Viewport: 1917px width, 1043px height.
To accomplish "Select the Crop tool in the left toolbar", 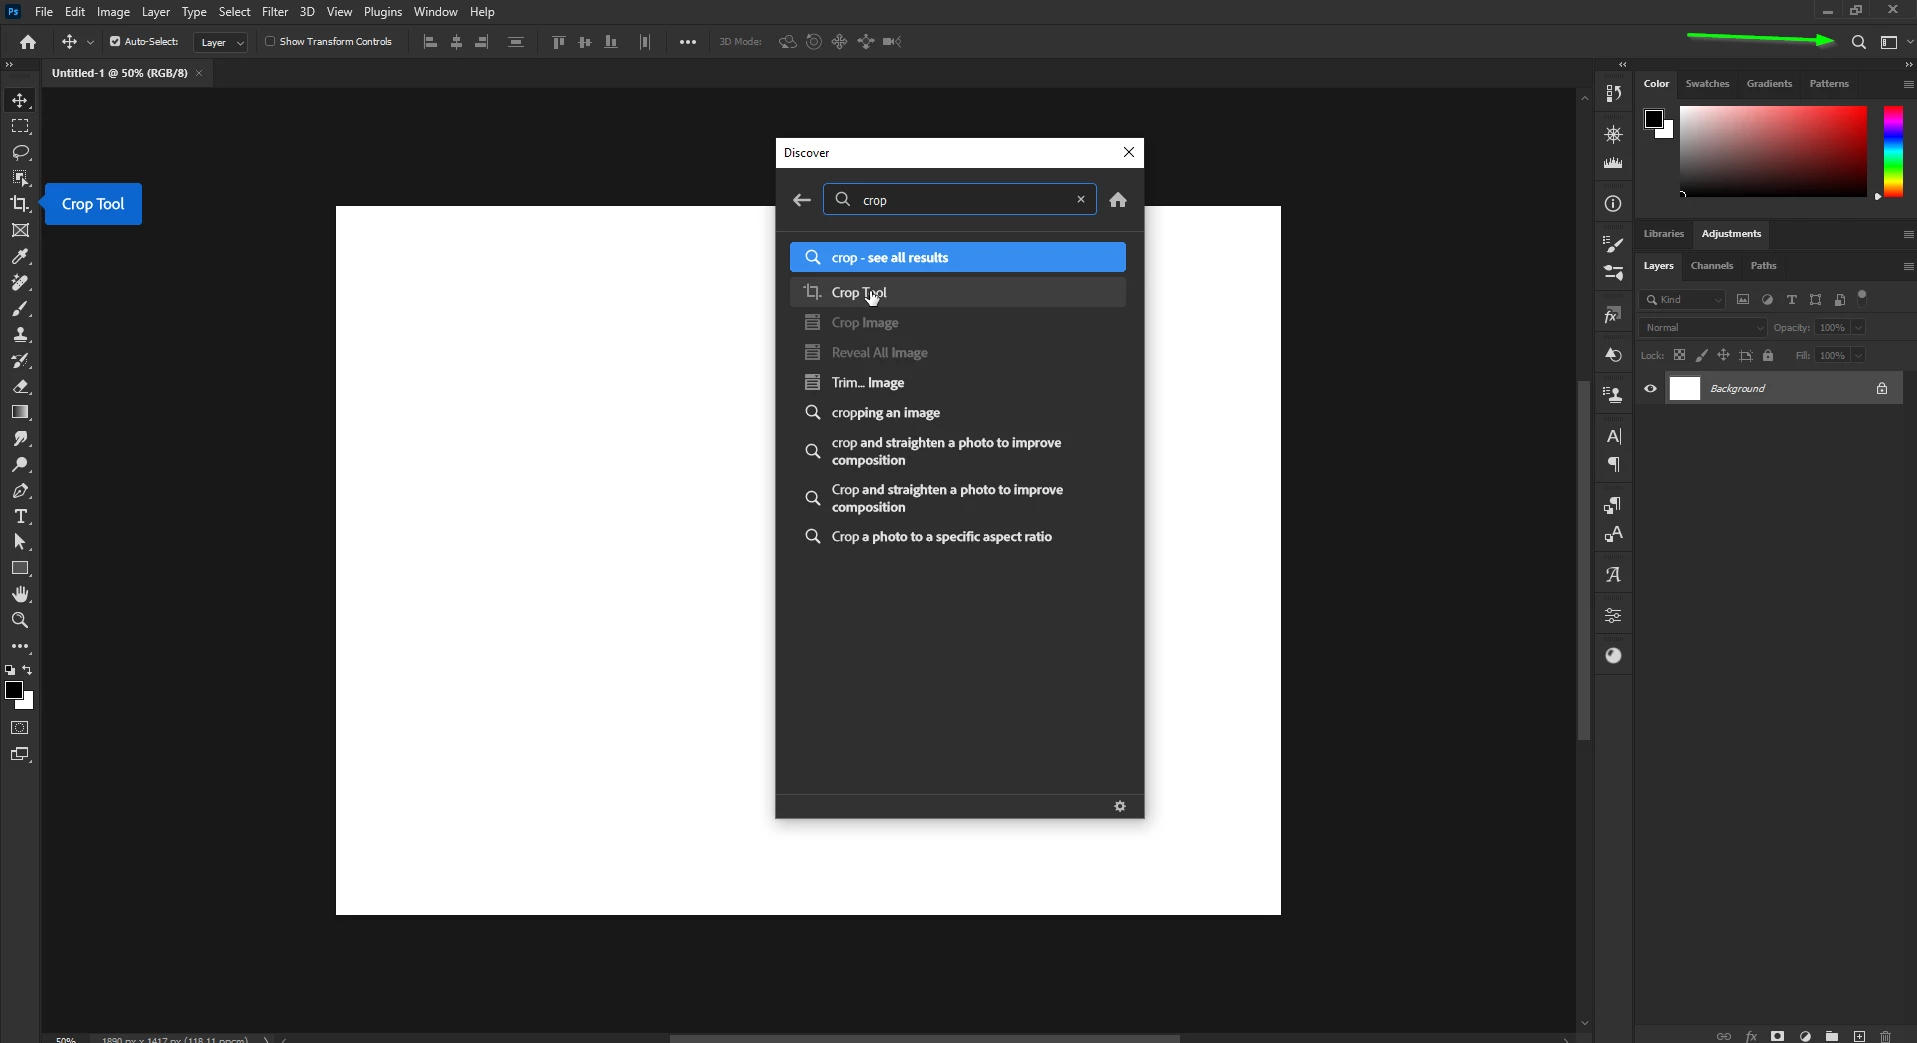I will 20,204.
